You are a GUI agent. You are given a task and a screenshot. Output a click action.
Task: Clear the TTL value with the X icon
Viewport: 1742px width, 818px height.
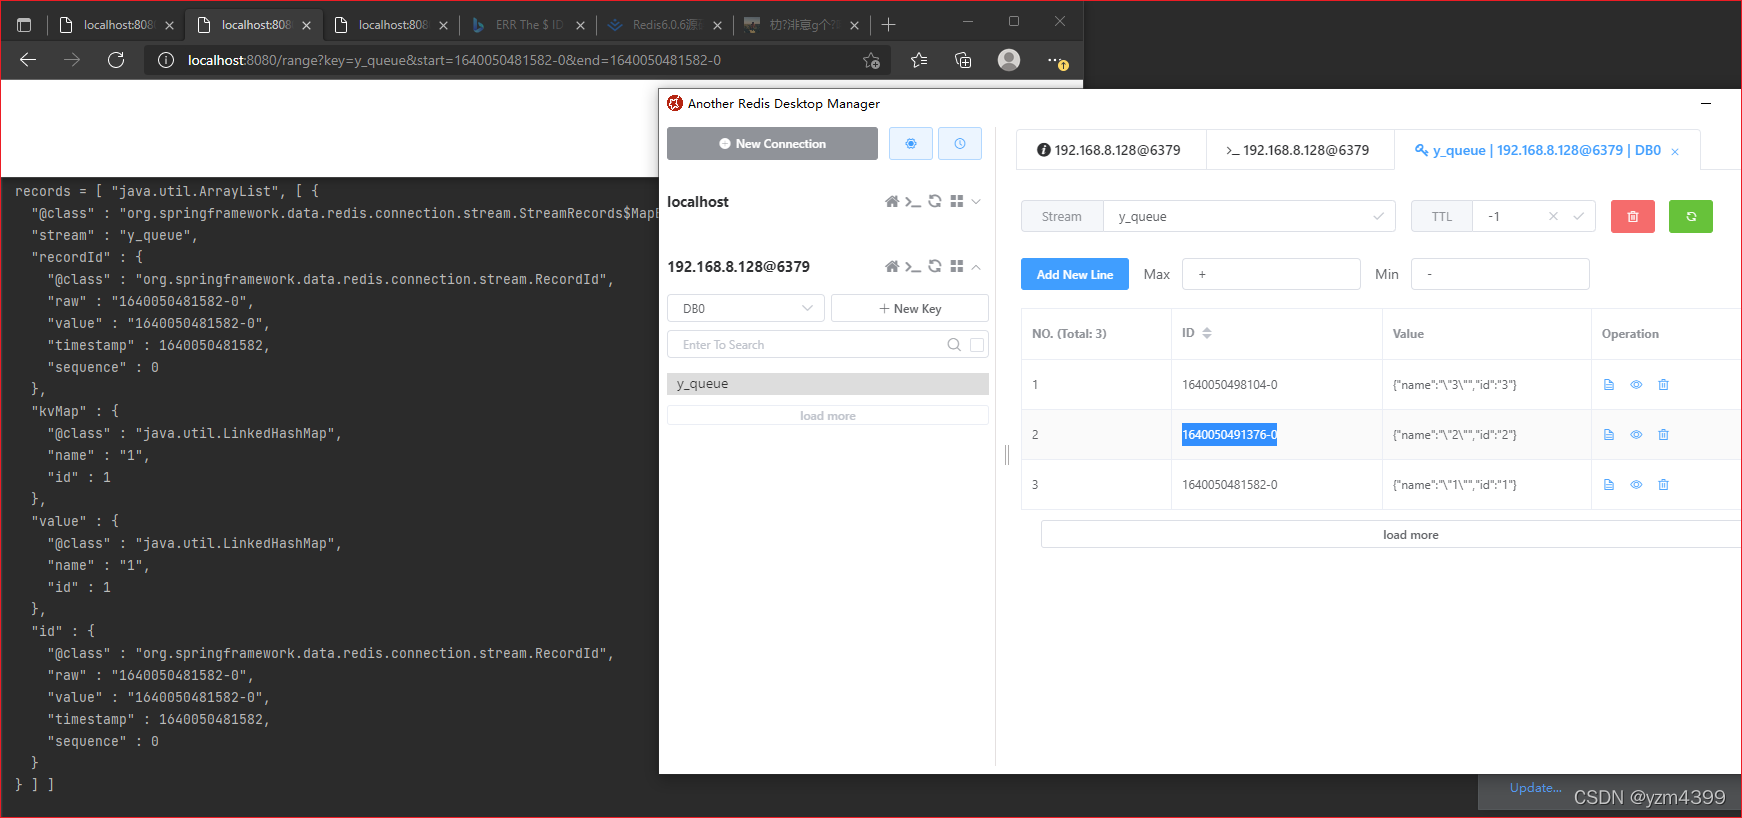coord(1553,216)
